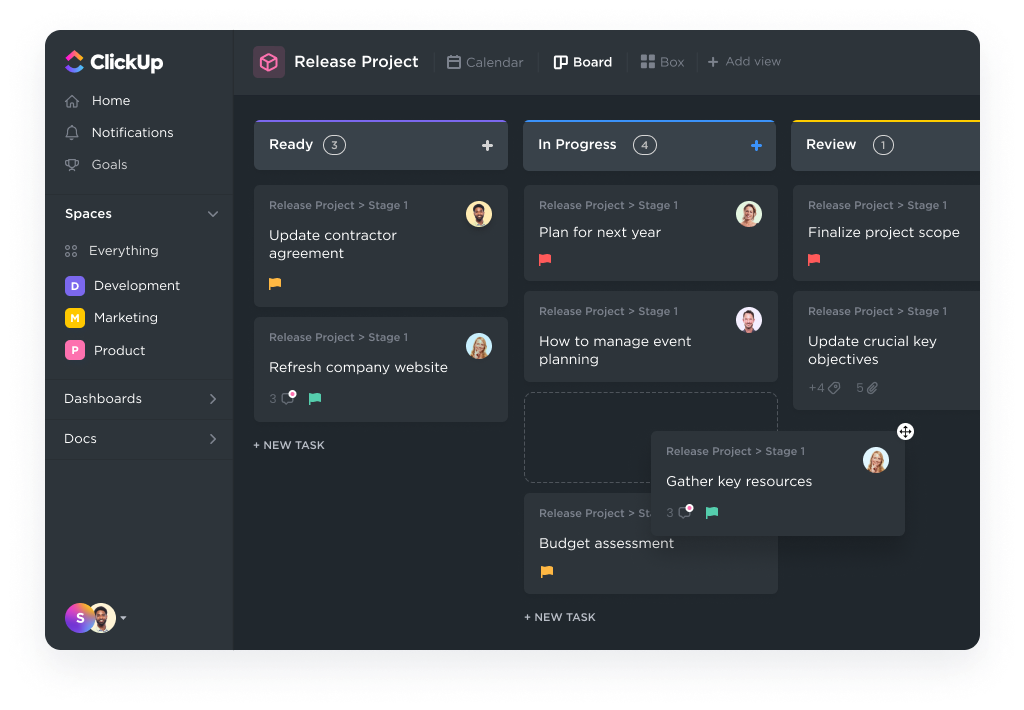Click the yellow flag on Update contractor agreement
Viewport: 1024px width, 710px height.
[x=275, y=283]
